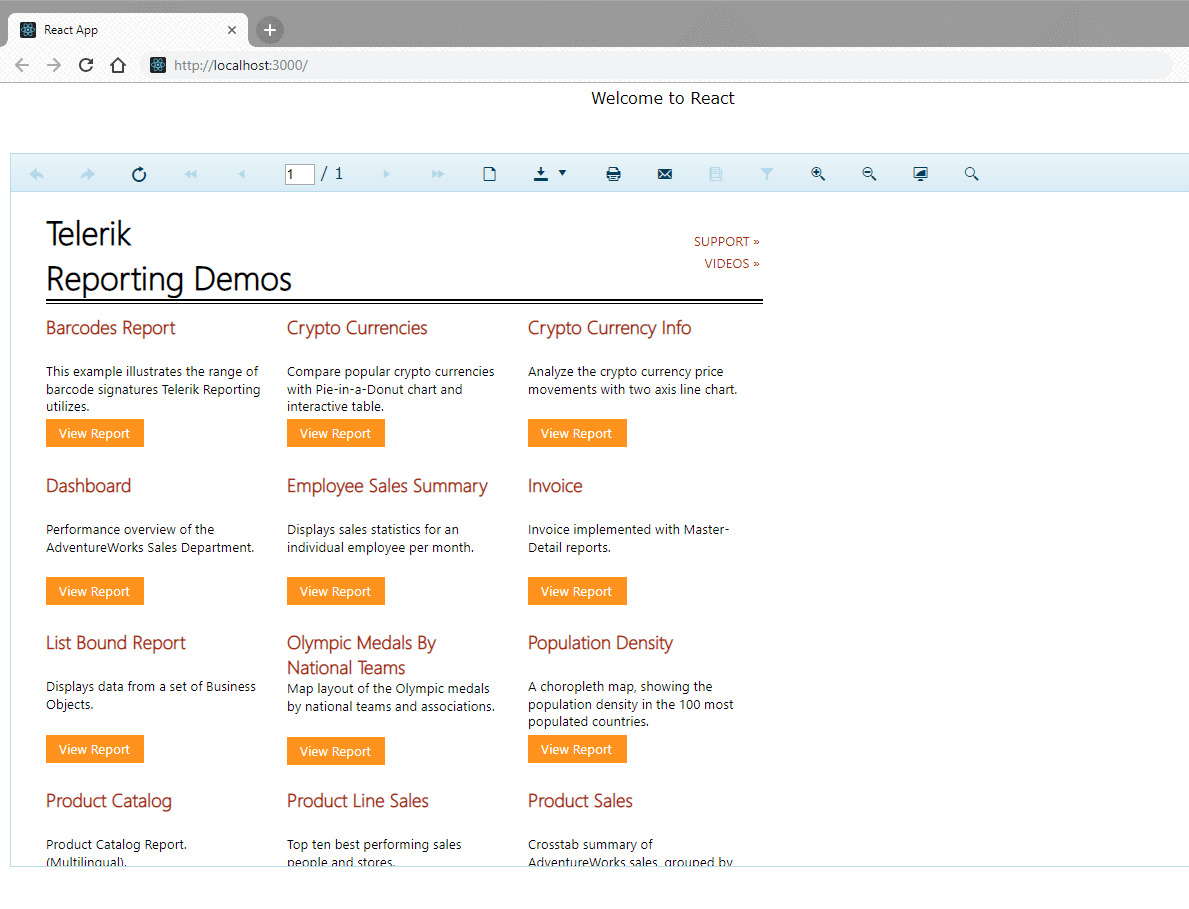The width and height of the screenshot is (1189, 909).
Task: Refresh the report in the viewer toolbar
Action: pos(139,174)
